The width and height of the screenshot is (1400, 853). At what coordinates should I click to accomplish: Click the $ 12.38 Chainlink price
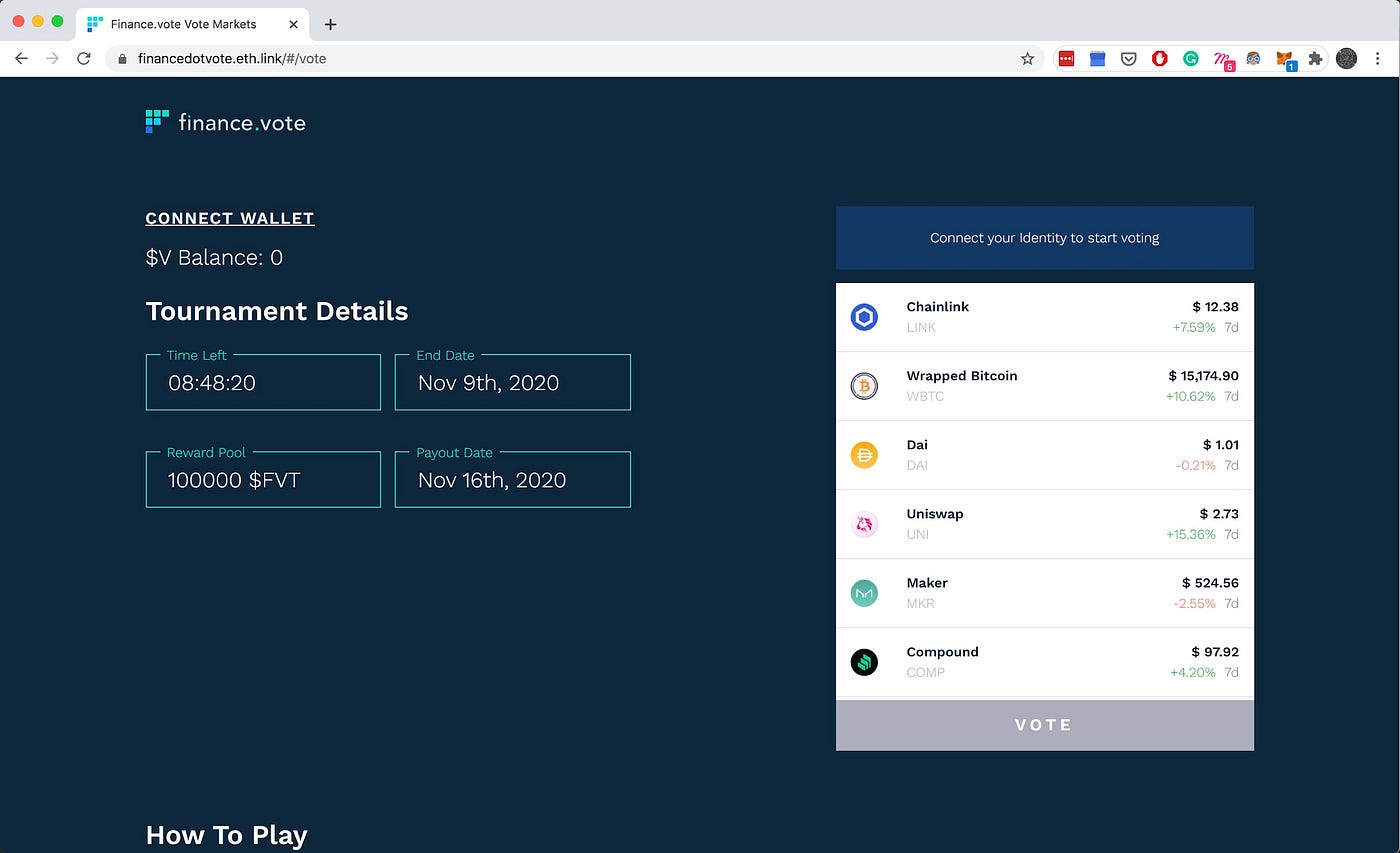pos(1215,307)
